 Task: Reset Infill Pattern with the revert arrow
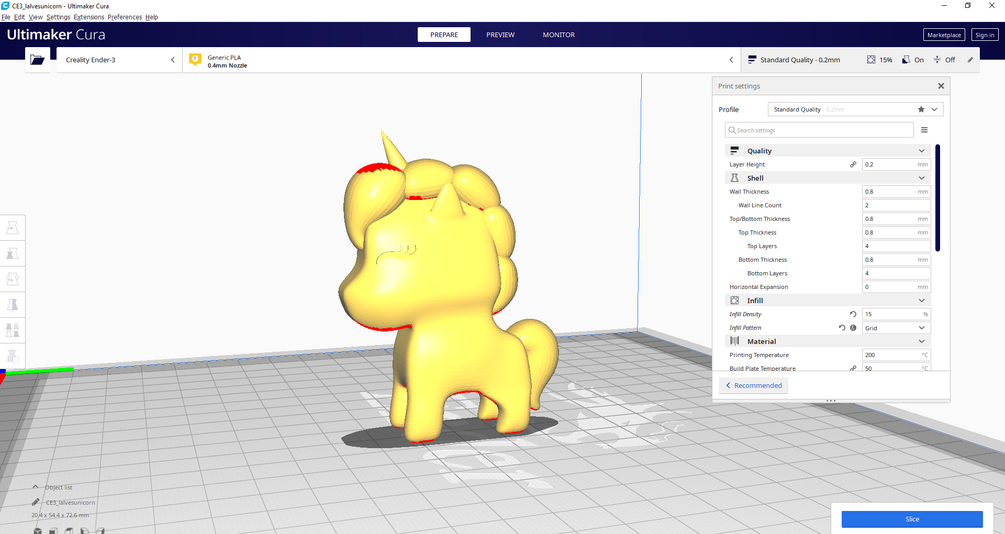click(842, 328)
